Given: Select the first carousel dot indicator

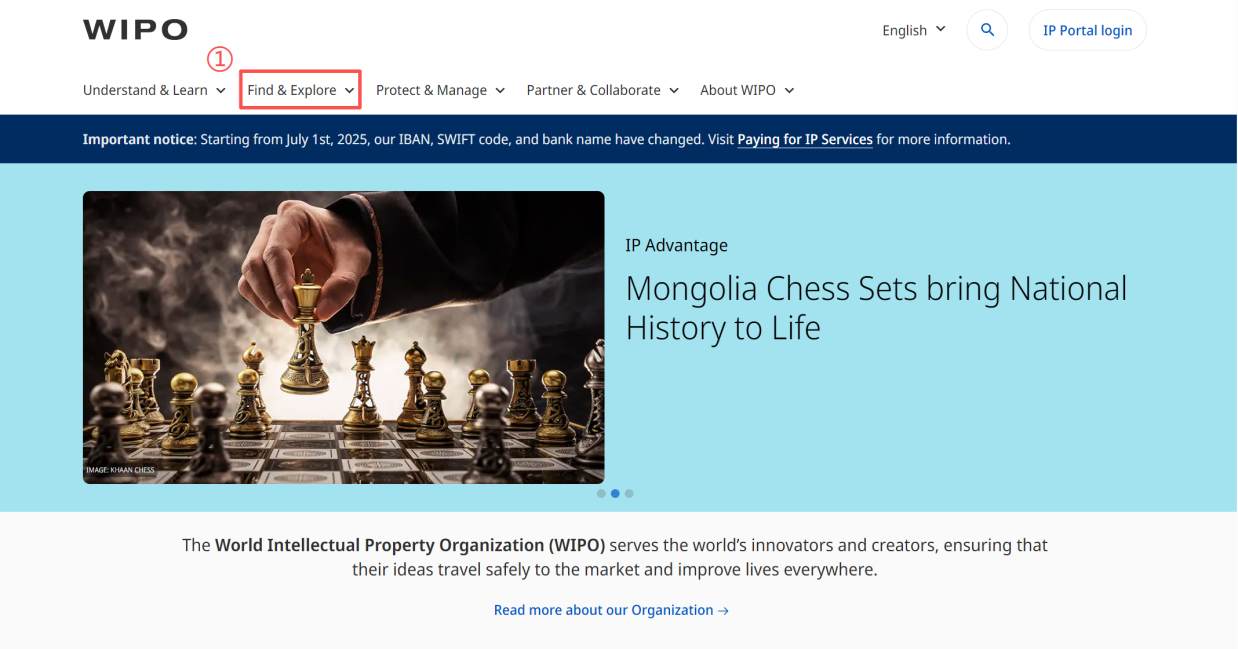Looking at the screenshot, I should 601,493.
